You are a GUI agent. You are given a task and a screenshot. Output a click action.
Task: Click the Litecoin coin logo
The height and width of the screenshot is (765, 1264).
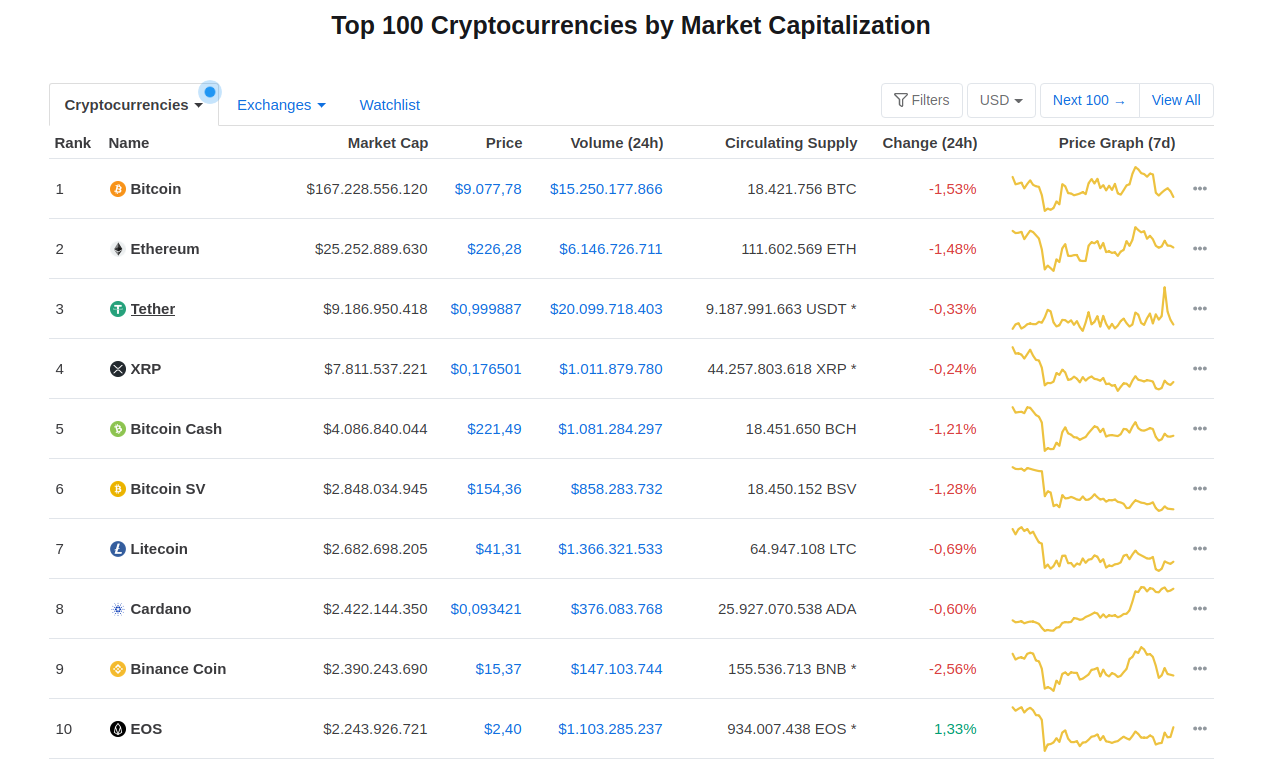tap(117, 548)
